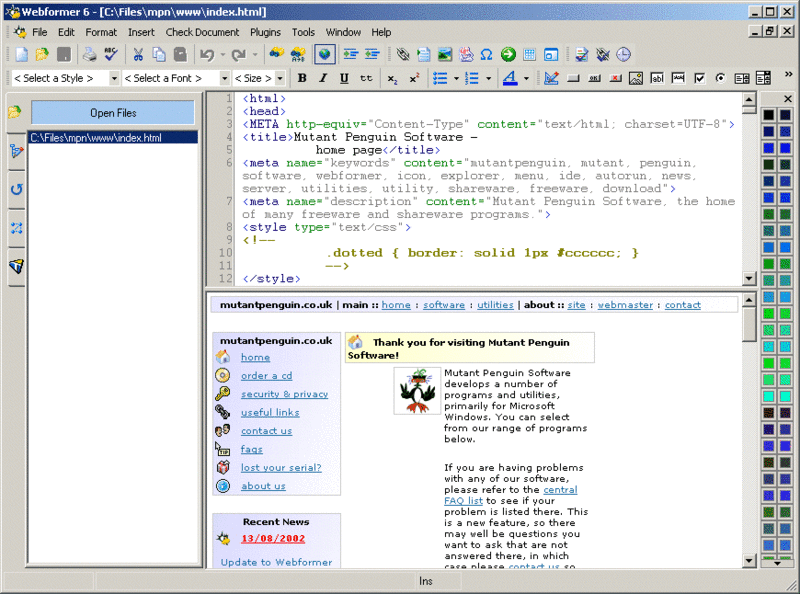Apply numbered list icon
The image size is (800, 594).
472,78
